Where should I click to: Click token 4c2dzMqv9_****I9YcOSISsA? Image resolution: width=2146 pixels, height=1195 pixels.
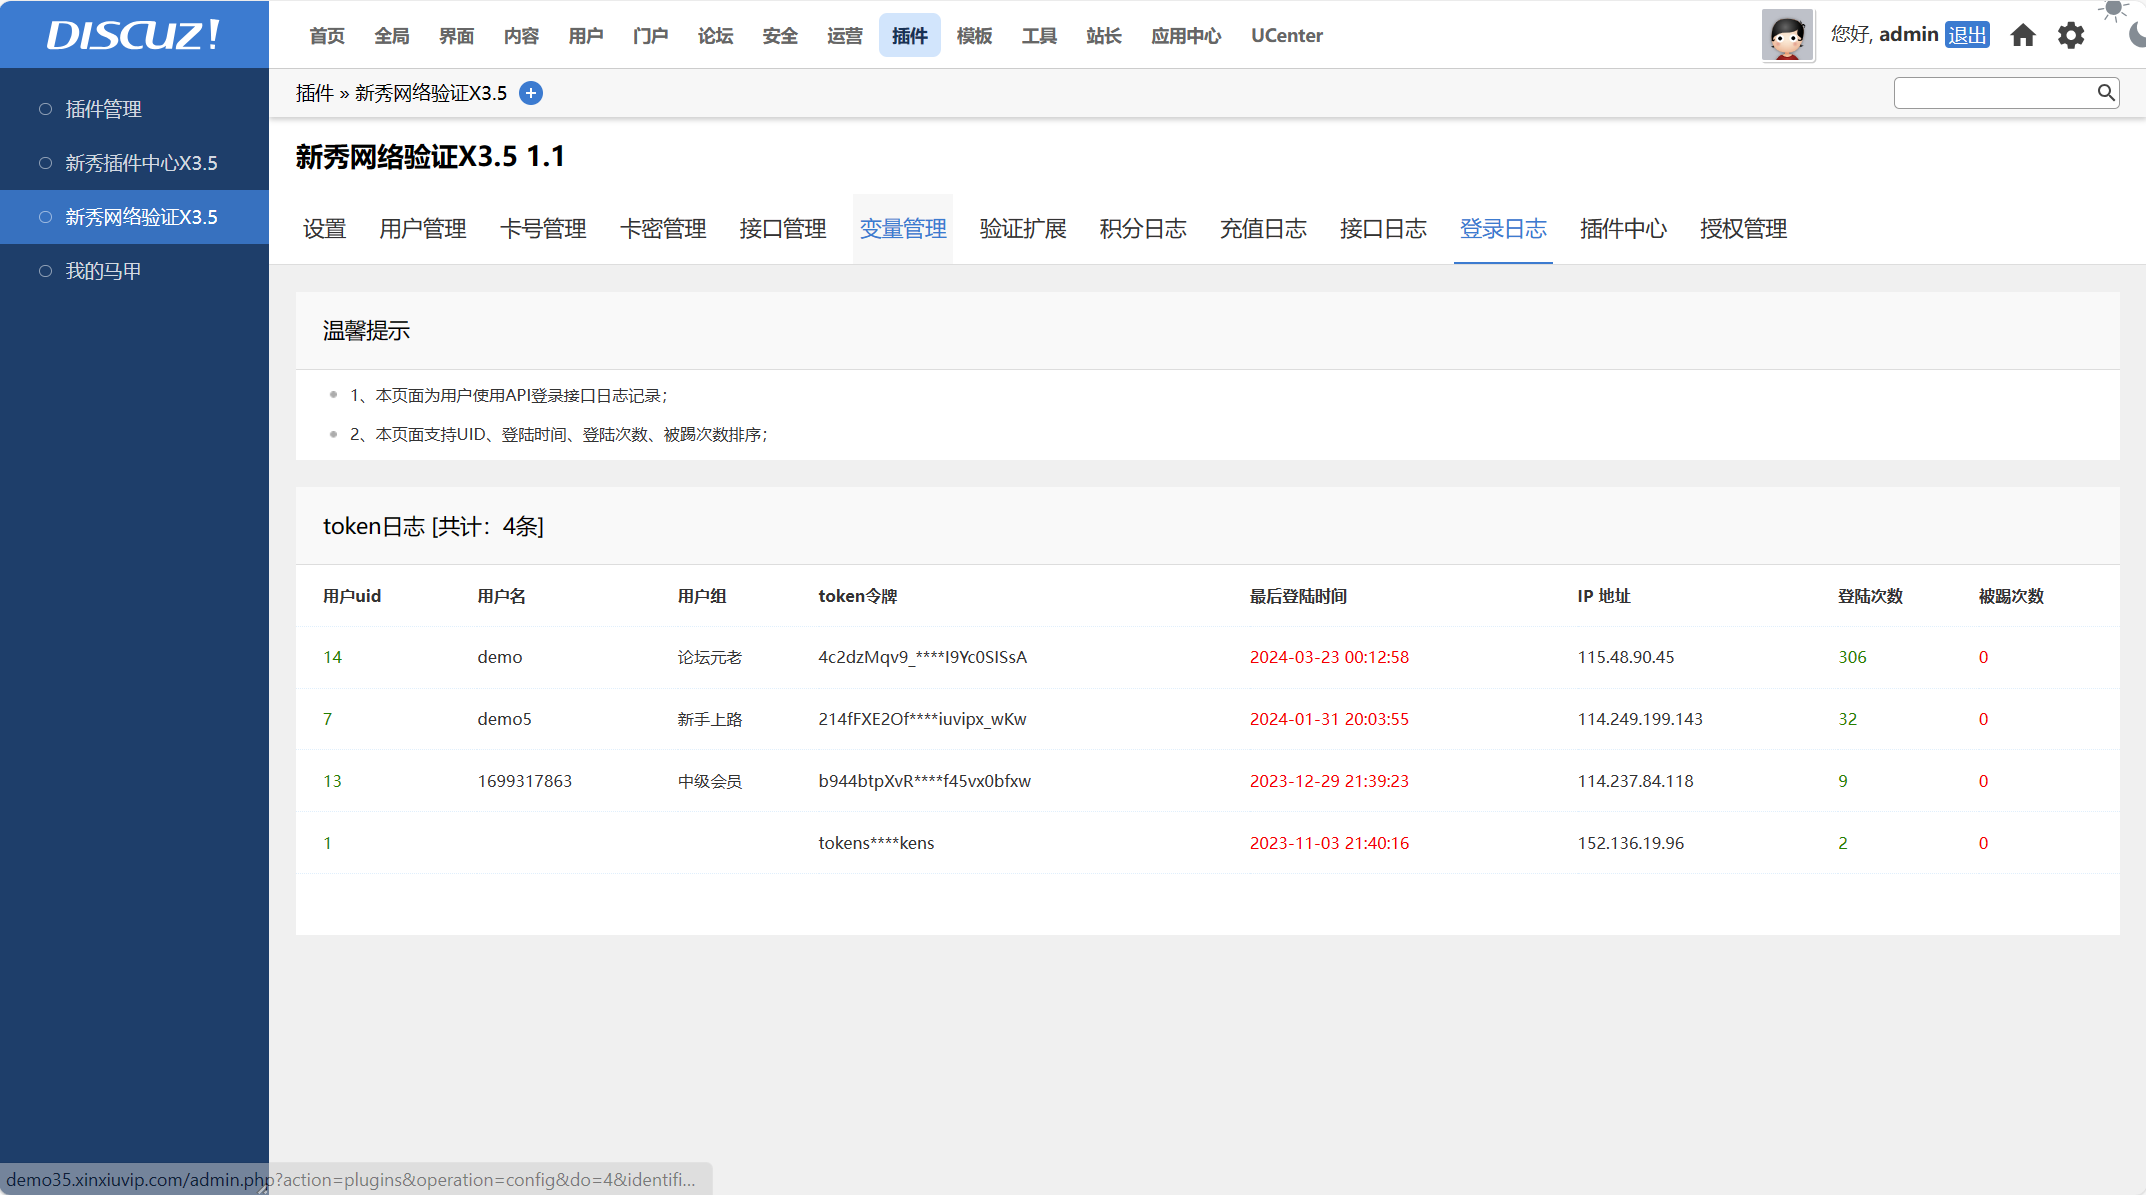[923, 657]
